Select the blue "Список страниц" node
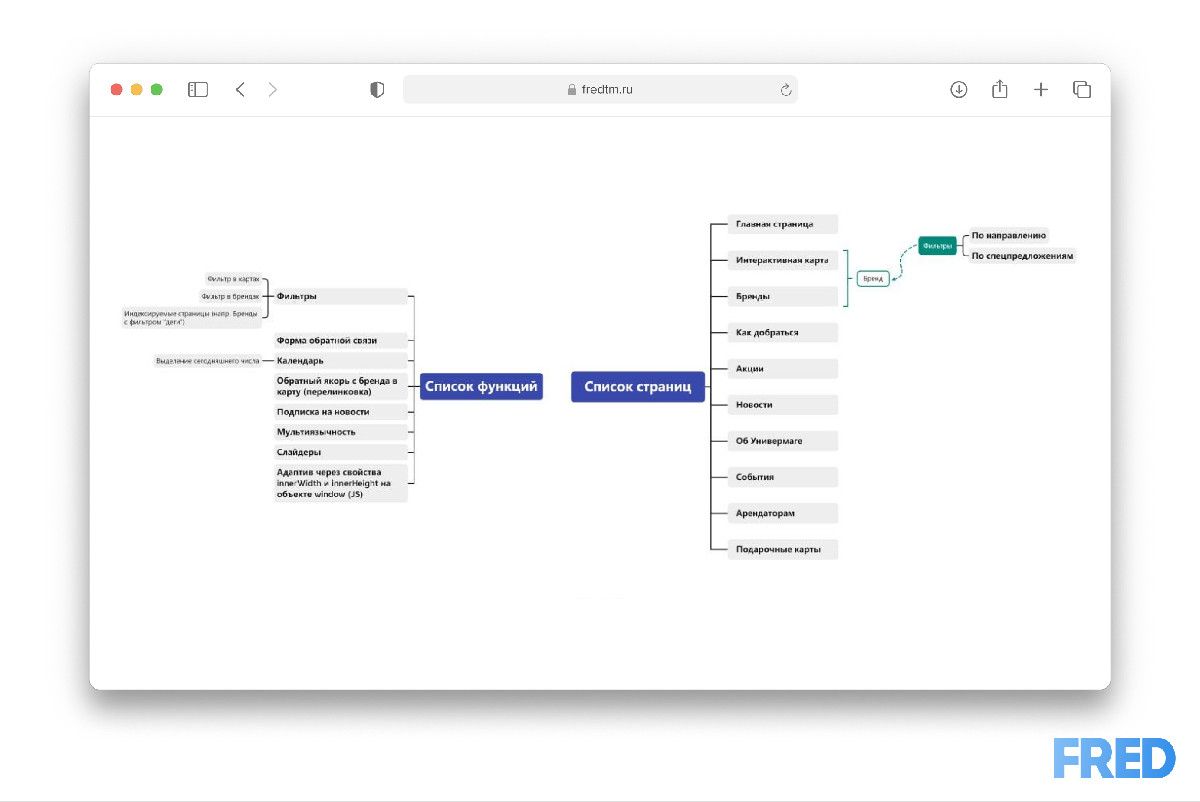Image resolution: width=1200 pixels, height=802 pixels. coord(638,387)
